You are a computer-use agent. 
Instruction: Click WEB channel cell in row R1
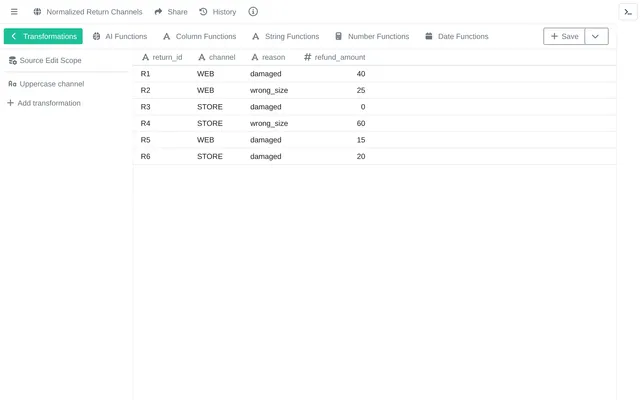(205, 74)
